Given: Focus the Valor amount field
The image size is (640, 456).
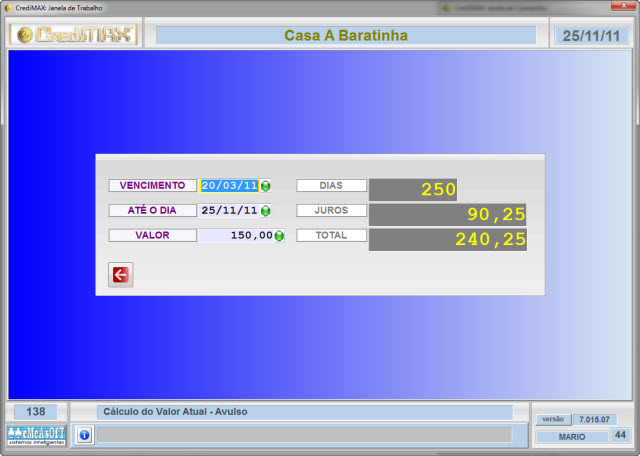Looking at the screenshot, I should (236, 236).
